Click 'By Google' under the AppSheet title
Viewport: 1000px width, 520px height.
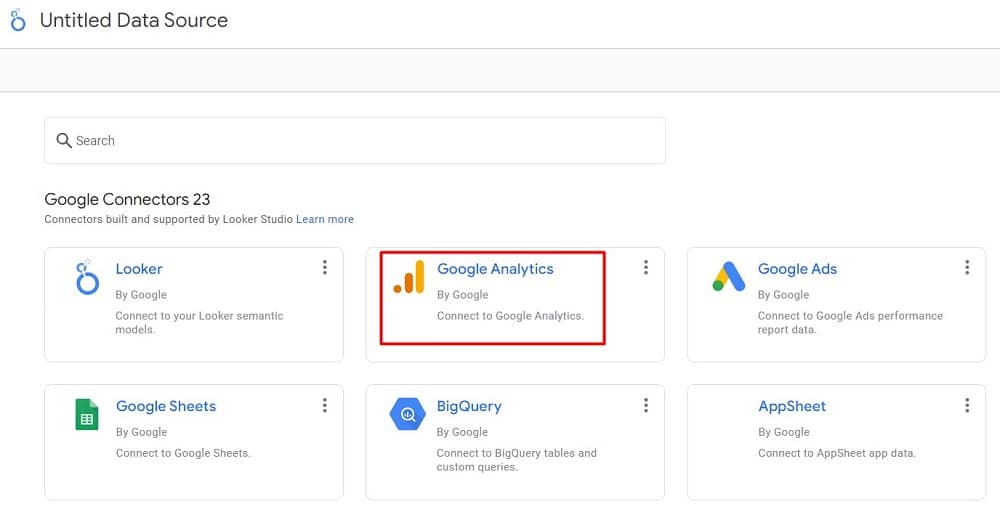pos(784,432)
